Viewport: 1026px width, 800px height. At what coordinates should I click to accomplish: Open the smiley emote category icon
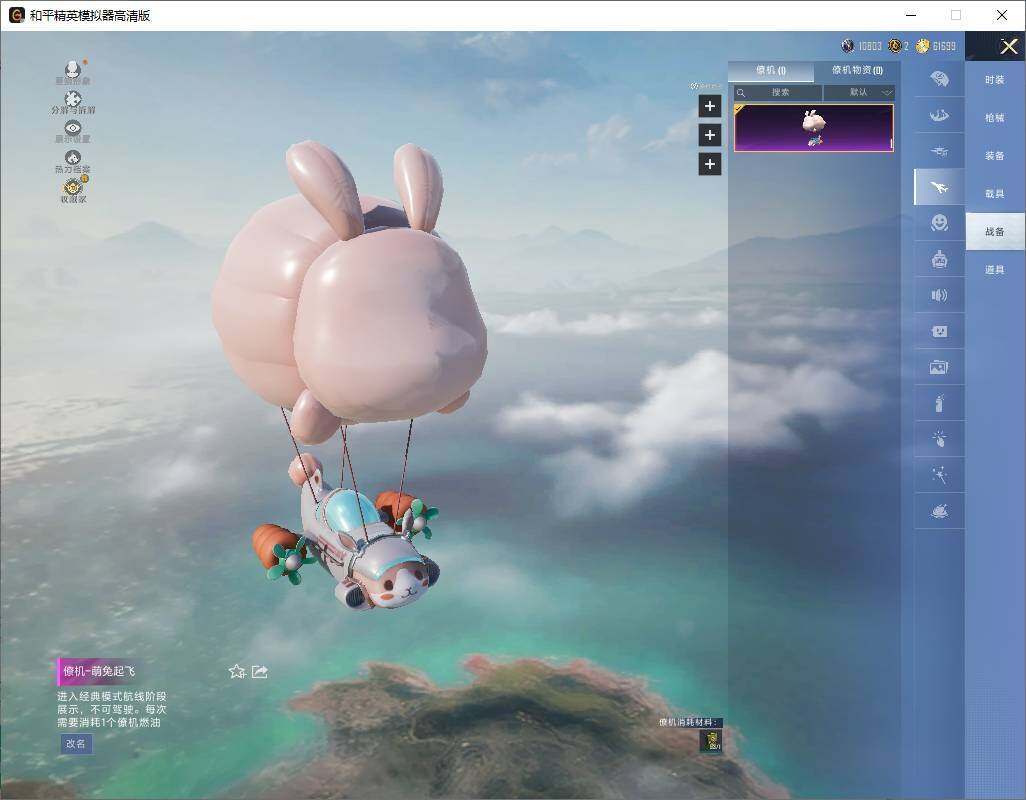pos(939,223)
